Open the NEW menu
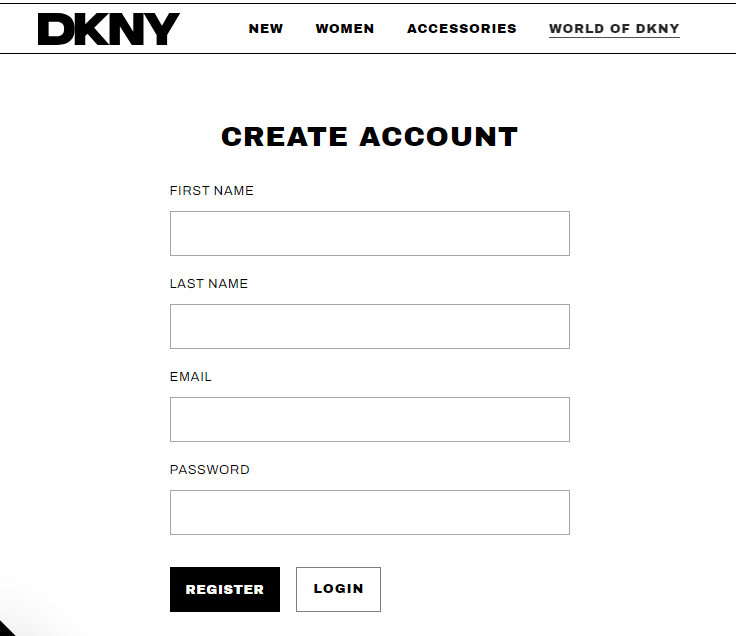 point(266,29)
